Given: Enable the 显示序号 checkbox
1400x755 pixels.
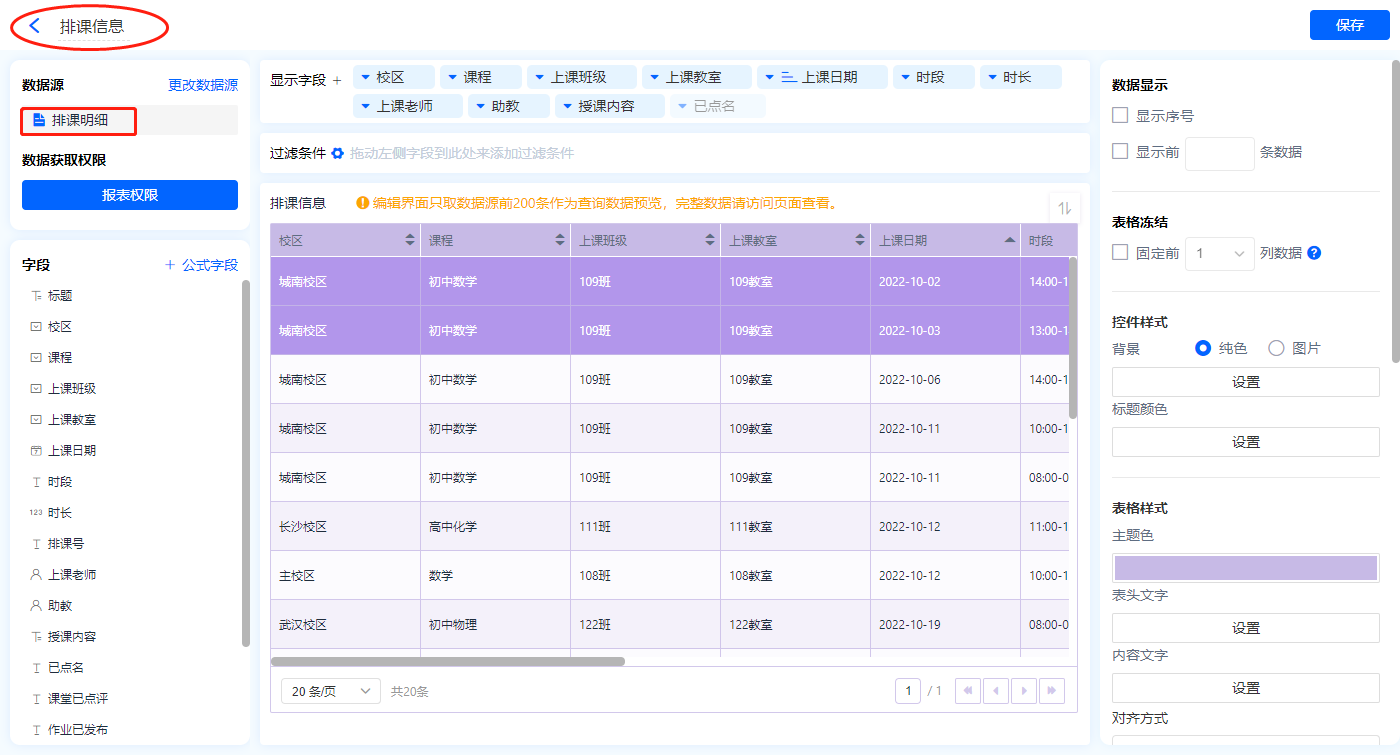Looking at the screenshot, I should tap(1120, 116).
